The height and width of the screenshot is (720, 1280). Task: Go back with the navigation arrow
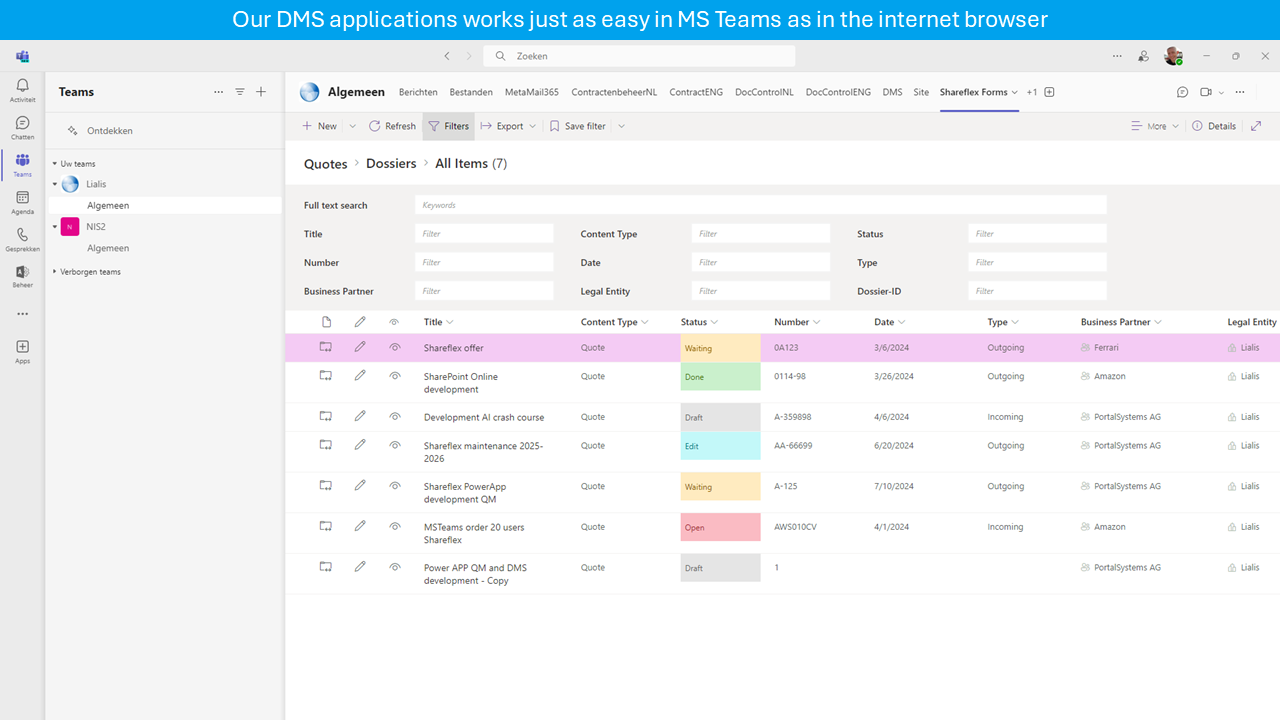[x=447, y=56]
